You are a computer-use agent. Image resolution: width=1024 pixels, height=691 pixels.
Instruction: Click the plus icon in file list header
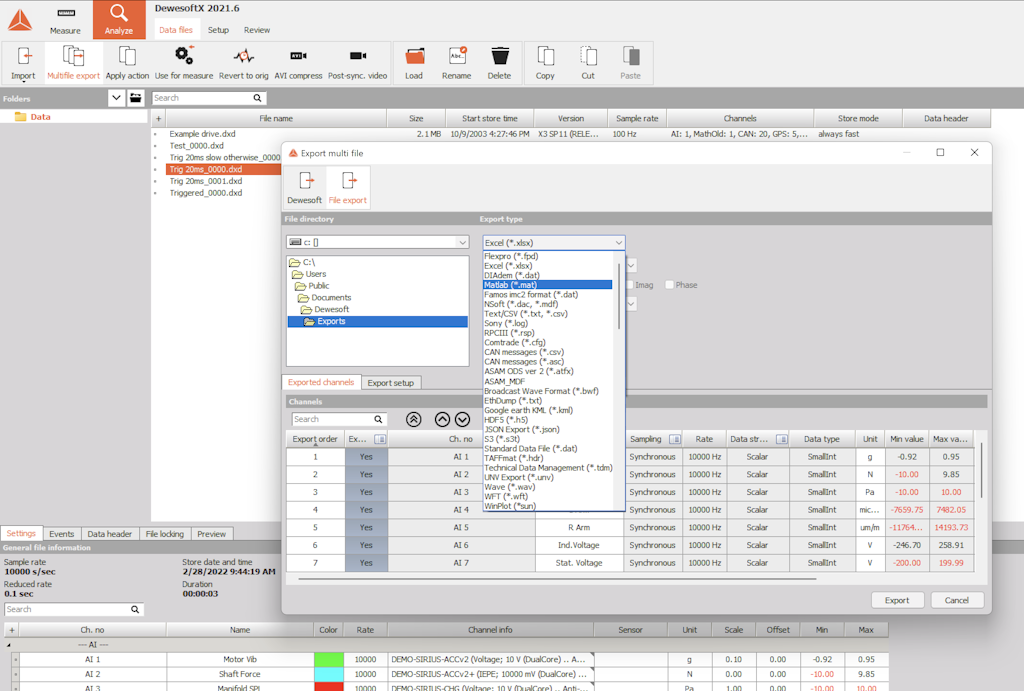click(x=158, y=118)
